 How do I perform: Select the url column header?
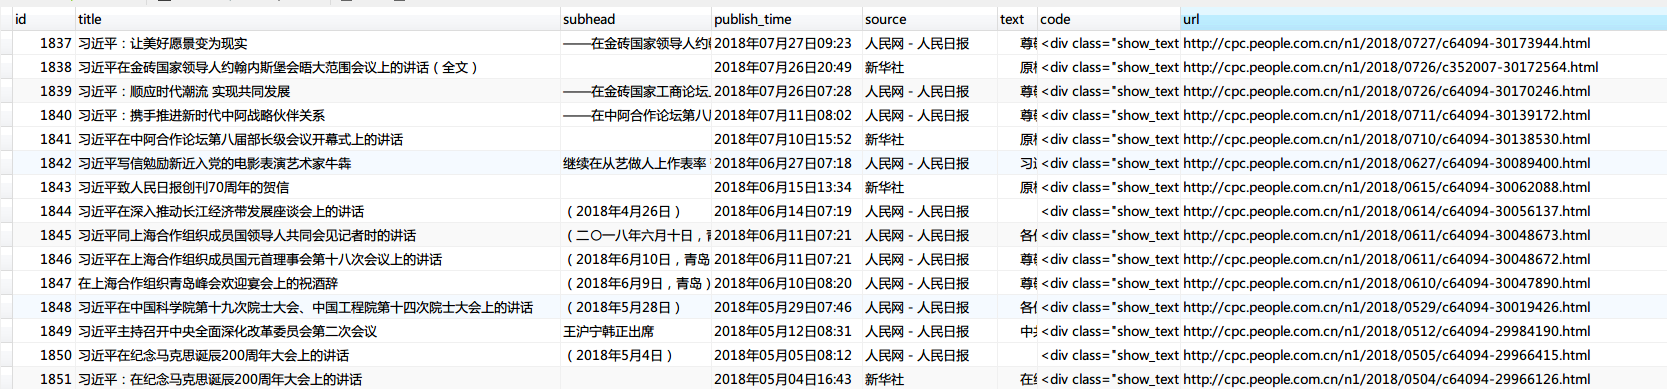(x=1423, y=19)
